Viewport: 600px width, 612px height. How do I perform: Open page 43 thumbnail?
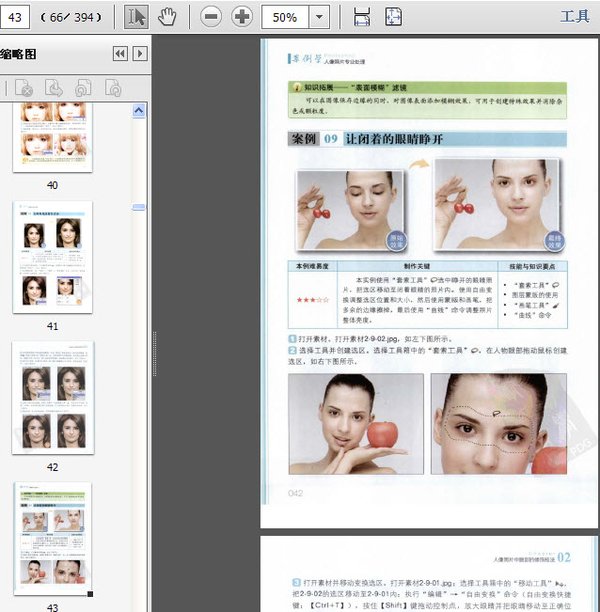[52, 540]
